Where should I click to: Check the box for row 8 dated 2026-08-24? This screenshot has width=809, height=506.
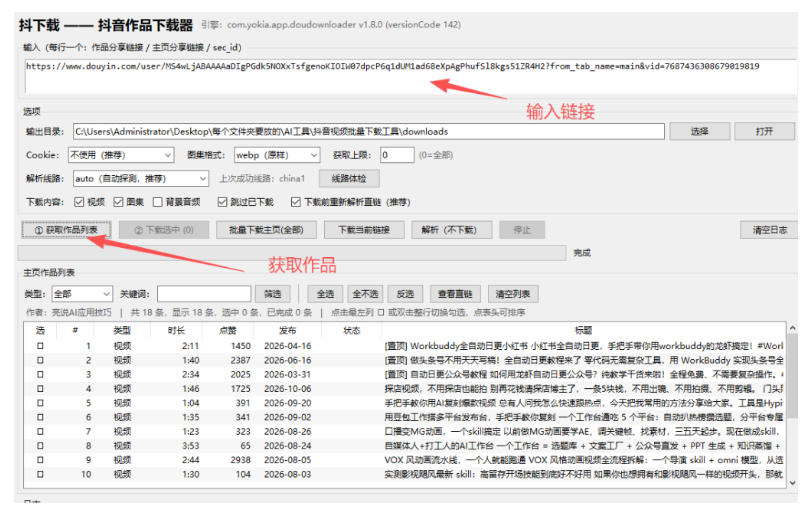40,446
